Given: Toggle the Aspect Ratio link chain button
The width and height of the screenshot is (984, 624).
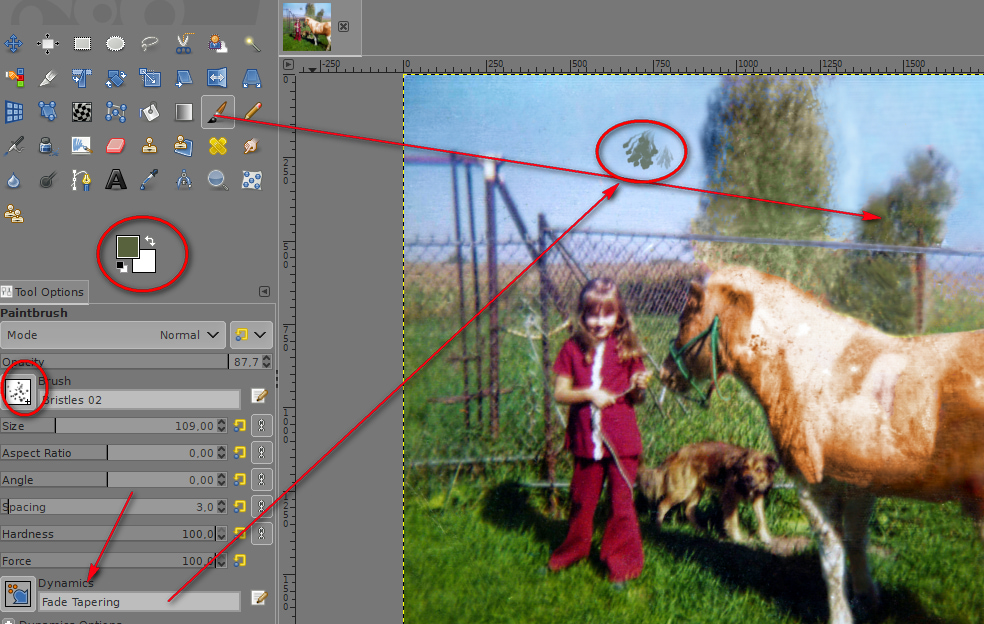Looking at the screenshot, I should coord(262,453).
